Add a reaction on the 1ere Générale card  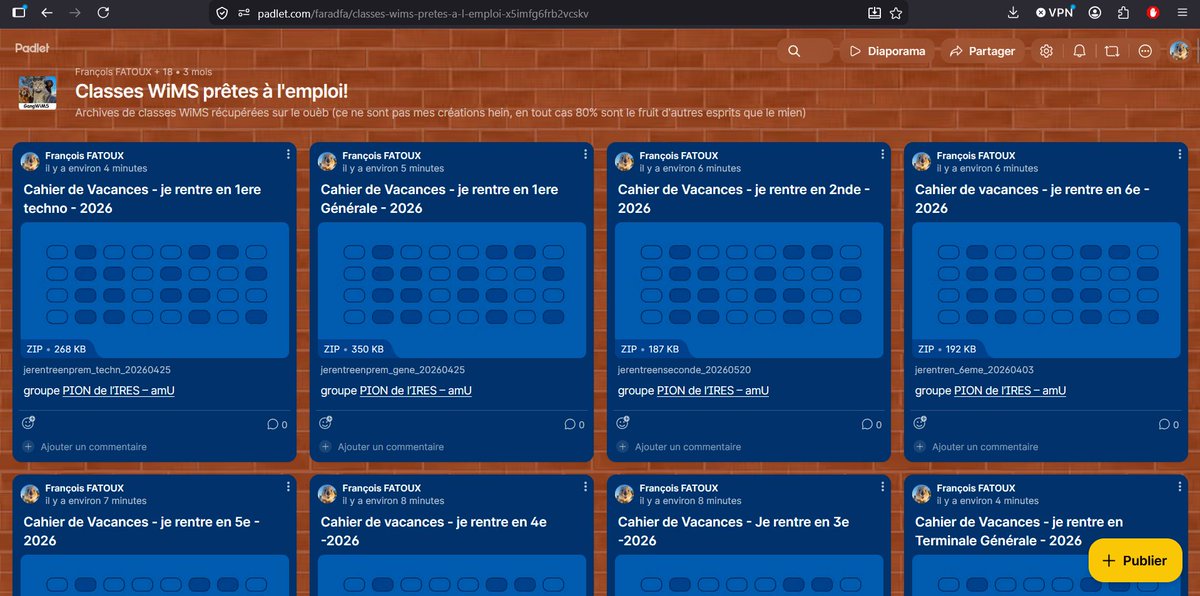coord(325,423)
